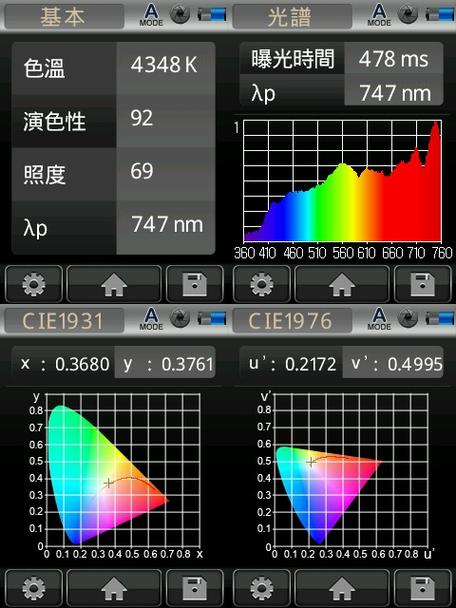Tap the 照度 value 69

(x=142, y=171)
